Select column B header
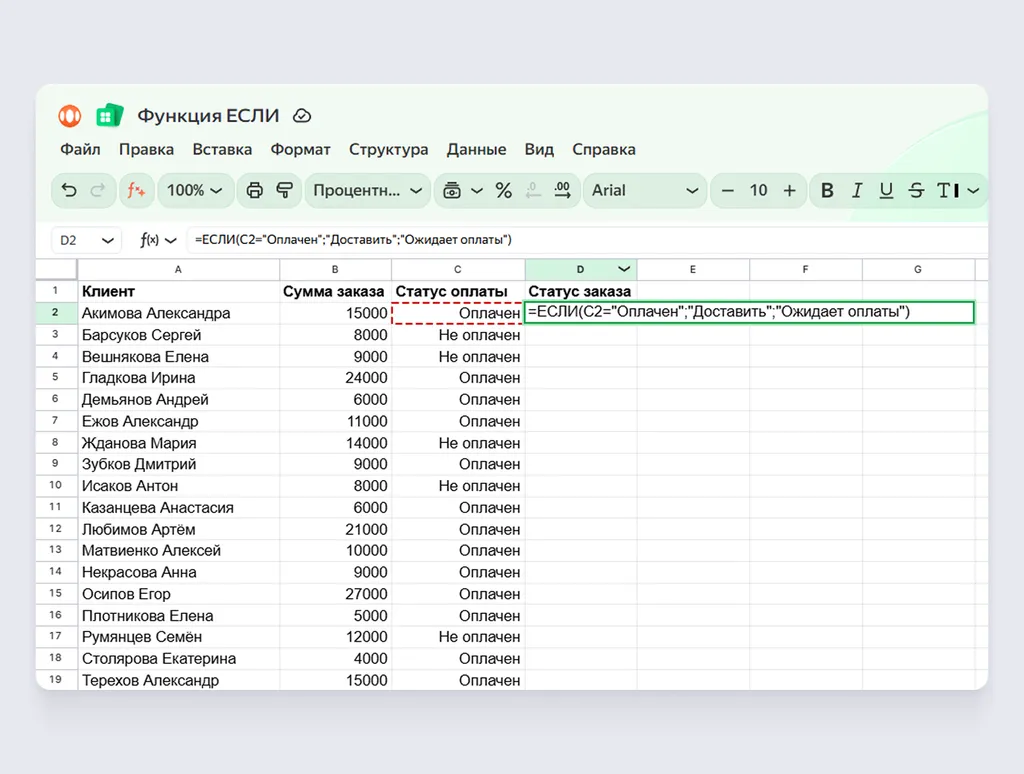The image size is (1024, 774). (x=335, y=269)
